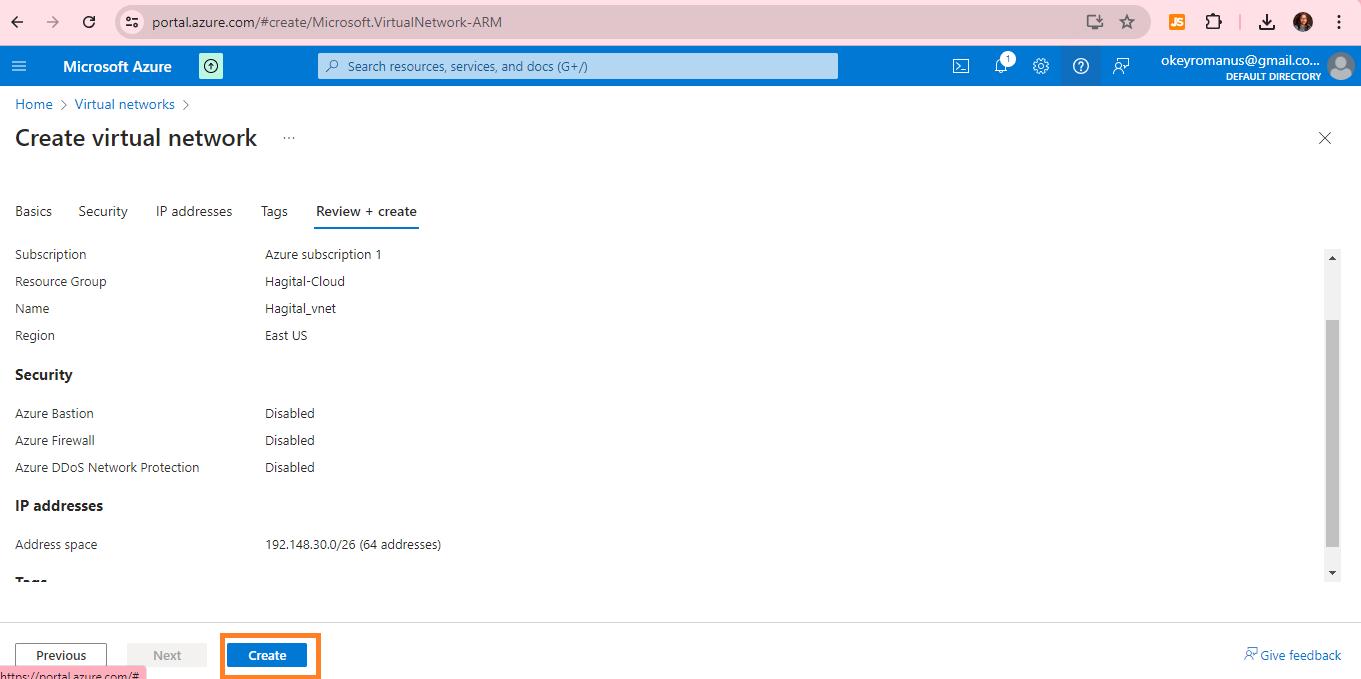
Task: Switch to the Basics tab
Action: coord(33,211)
